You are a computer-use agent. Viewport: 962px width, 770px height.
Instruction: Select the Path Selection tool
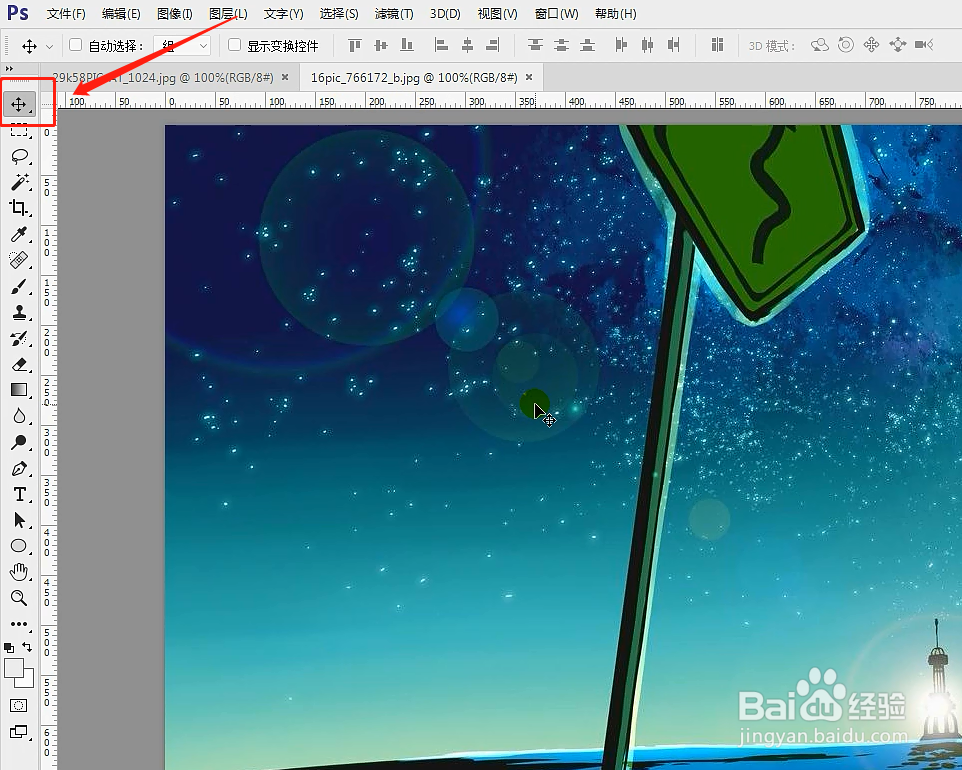[19, 520]
